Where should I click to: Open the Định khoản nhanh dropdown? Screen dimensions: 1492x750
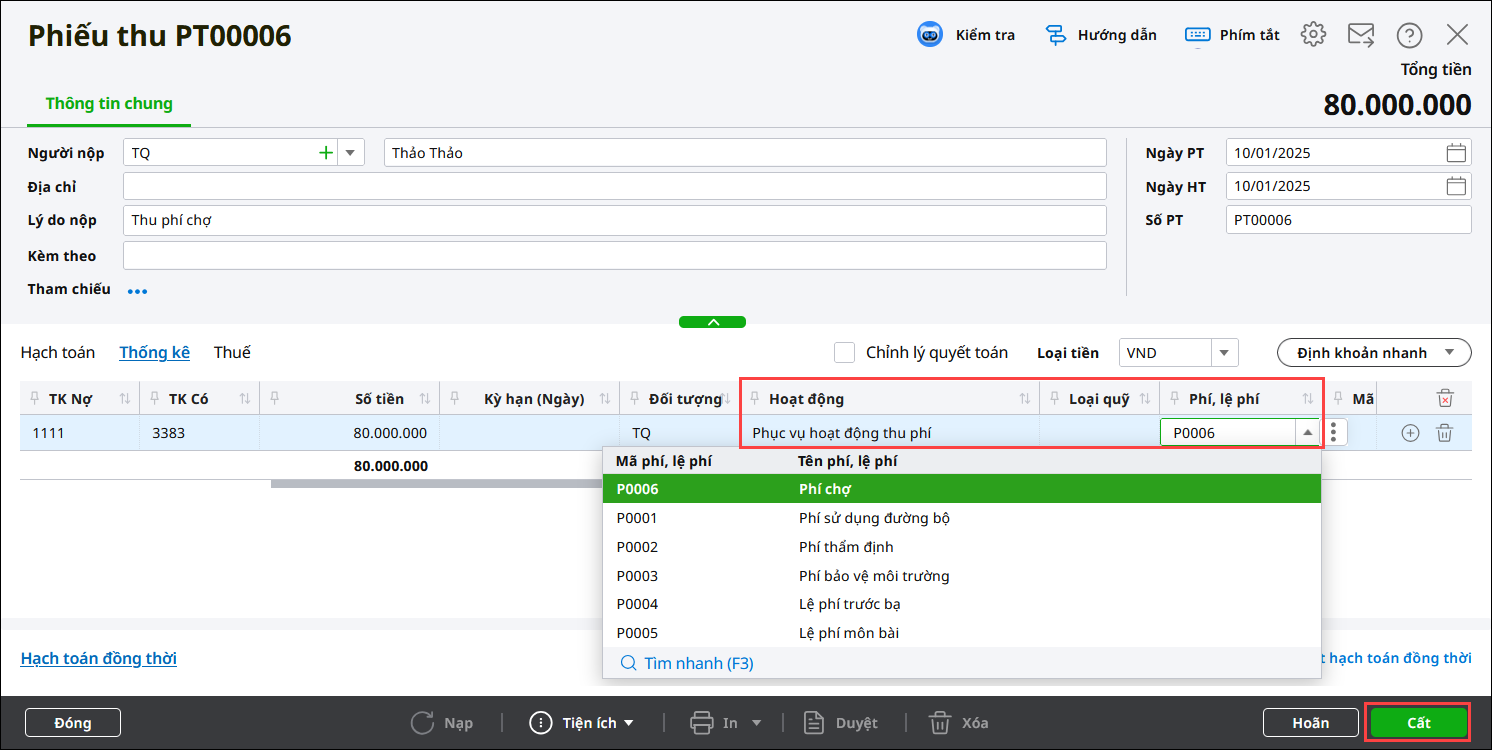pos(1373,352)
